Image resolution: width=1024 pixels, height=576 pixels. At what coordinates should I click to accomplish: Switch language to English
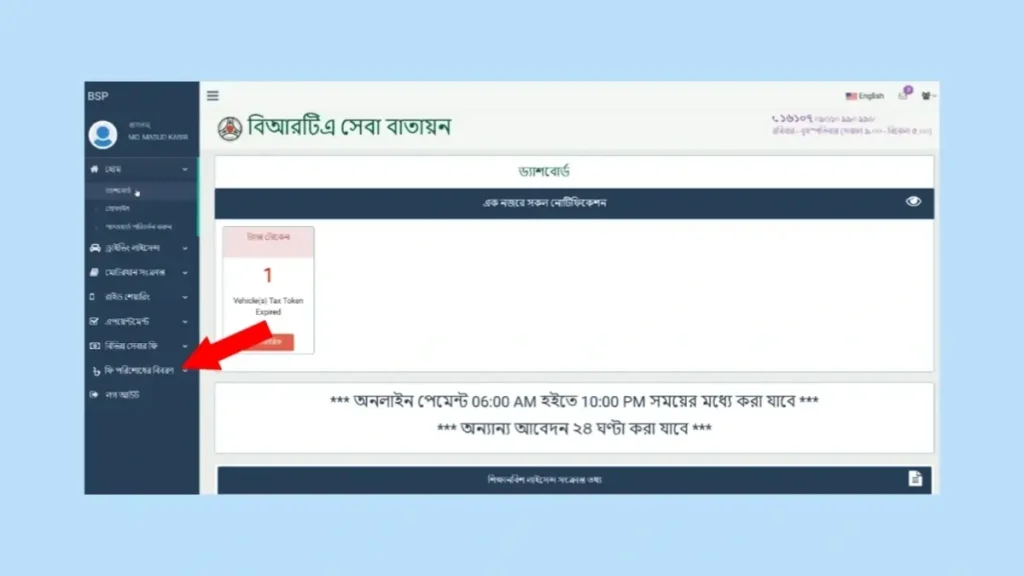pyautogui.click(x=865, y=96)
